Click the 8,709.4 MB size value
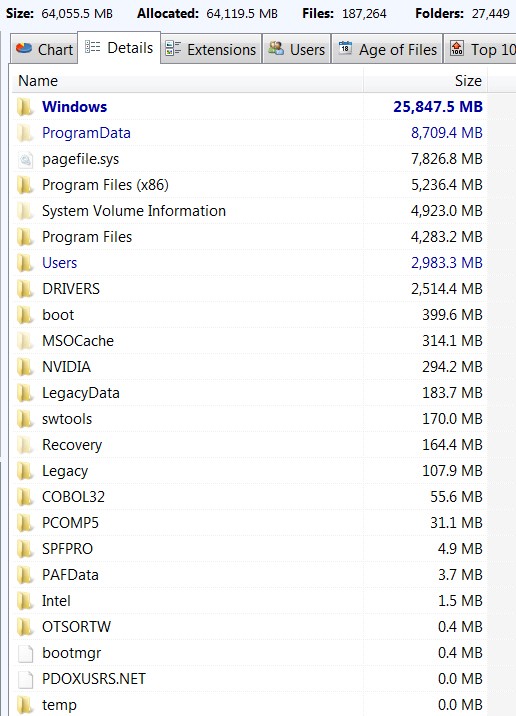This screenshot has width=516, height=716. point(447,133)
